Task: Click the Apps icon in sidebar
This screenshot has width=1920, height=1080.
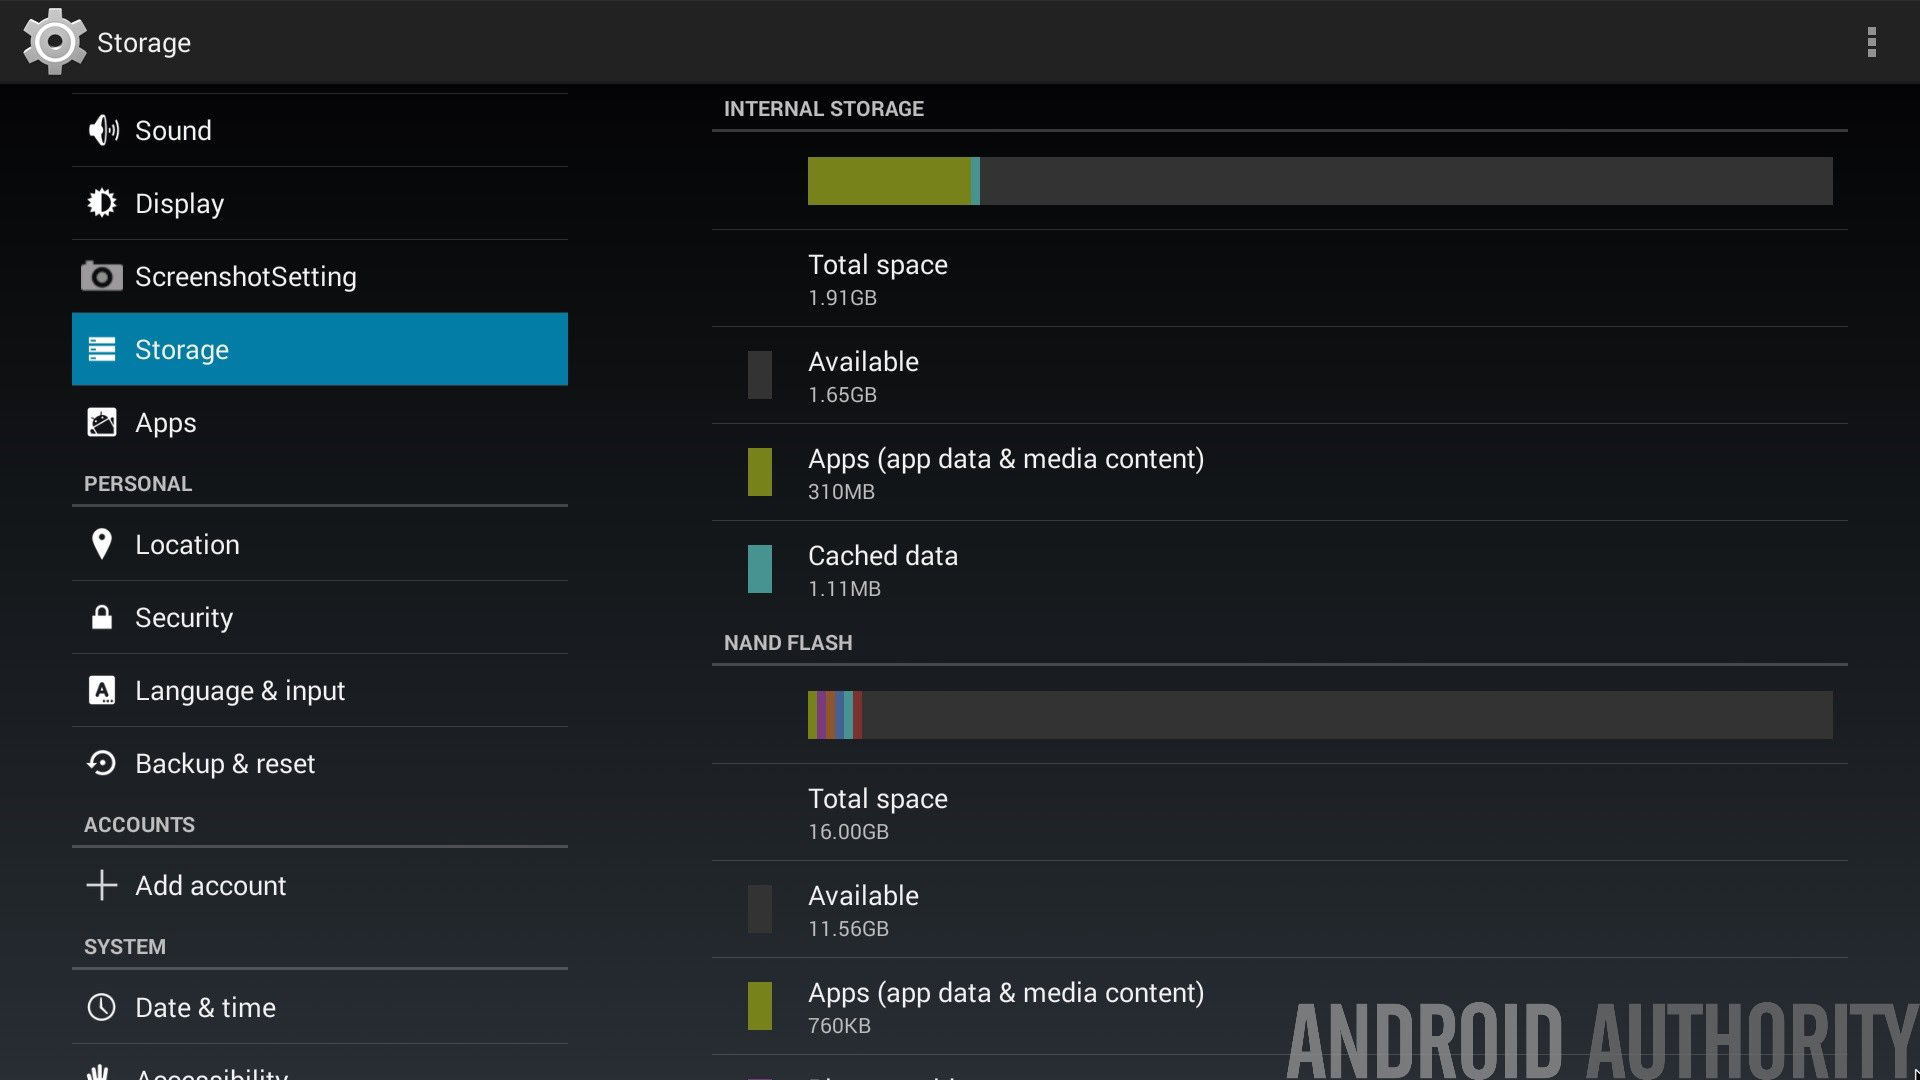Action: 102,422
